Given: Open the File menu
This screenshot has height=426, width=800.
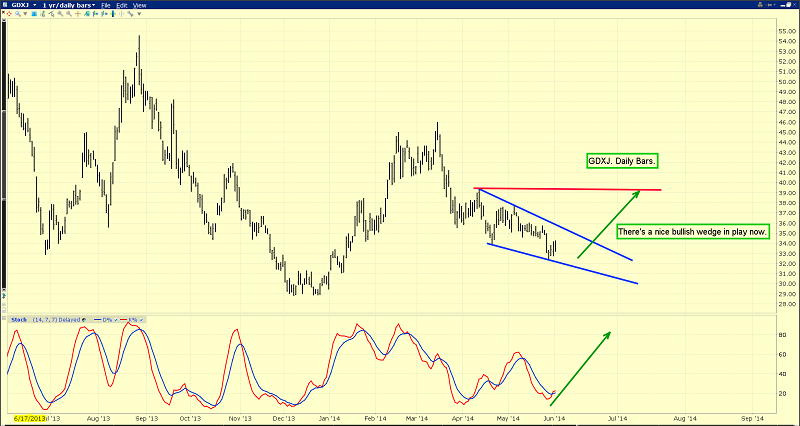Looking at the screenshot, I should point(106,5).
